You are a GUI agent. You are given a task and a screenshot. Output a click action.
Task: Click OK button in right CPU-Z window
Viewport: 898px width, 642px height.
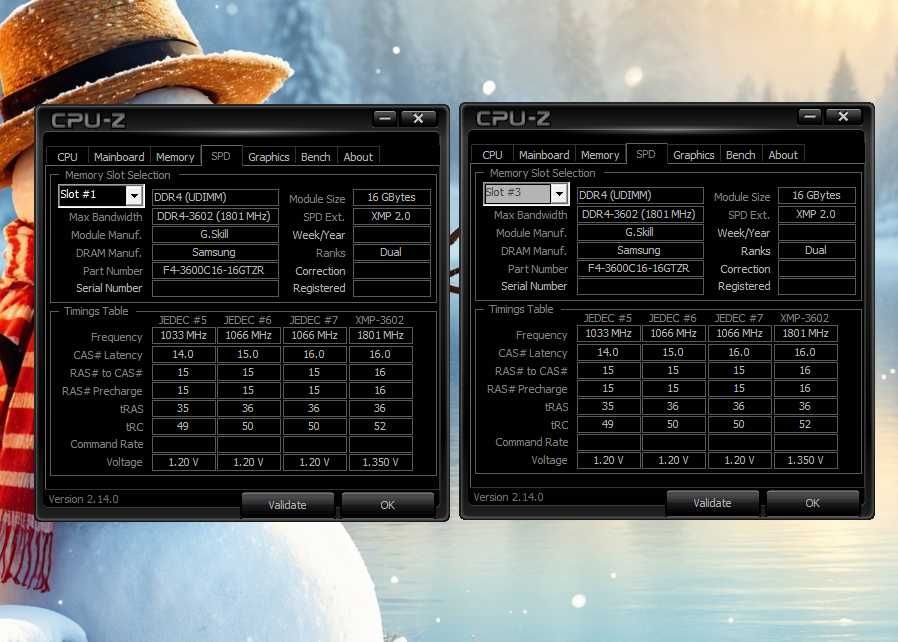813,502
